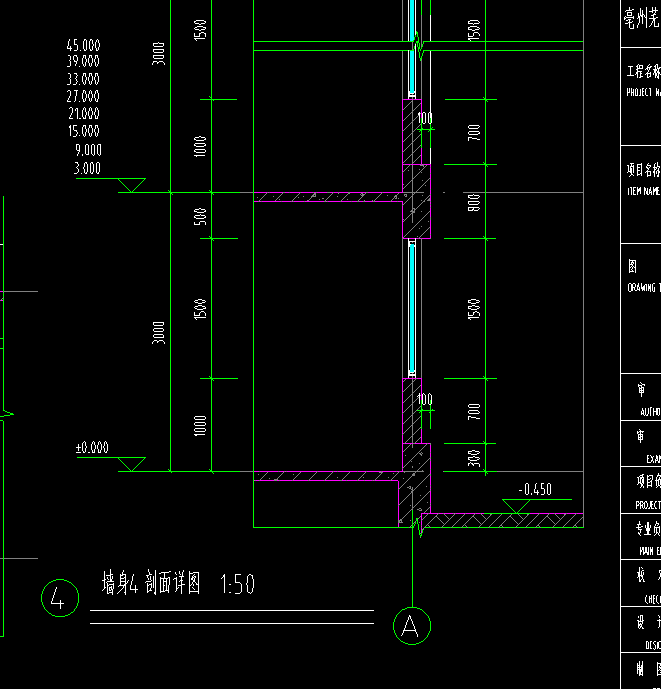Pick the break line symbol above axis A
The height and width of the screenshot is (689, 661).
click(418, 526)
